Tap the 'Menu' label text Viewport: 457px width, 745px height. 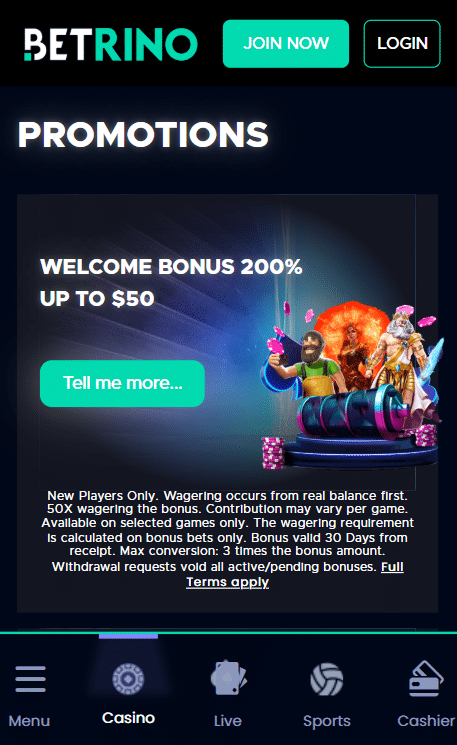coord(29,721)
